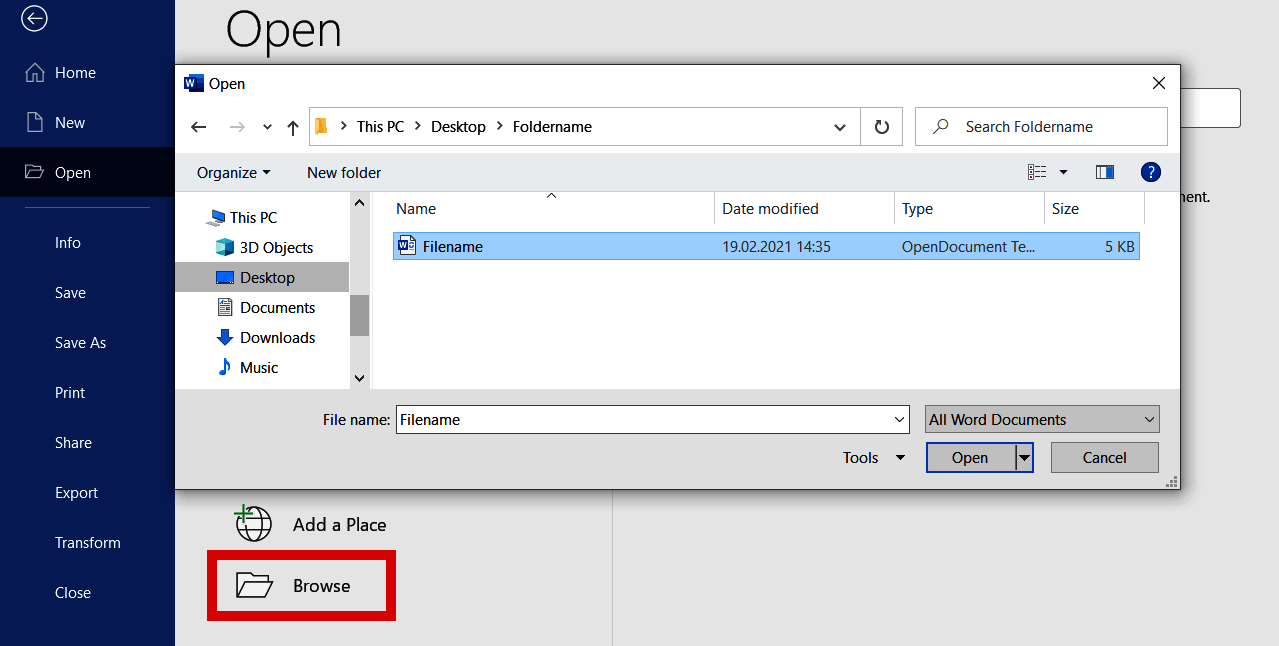Click inside the Search Foldername box

(1040, 126)
